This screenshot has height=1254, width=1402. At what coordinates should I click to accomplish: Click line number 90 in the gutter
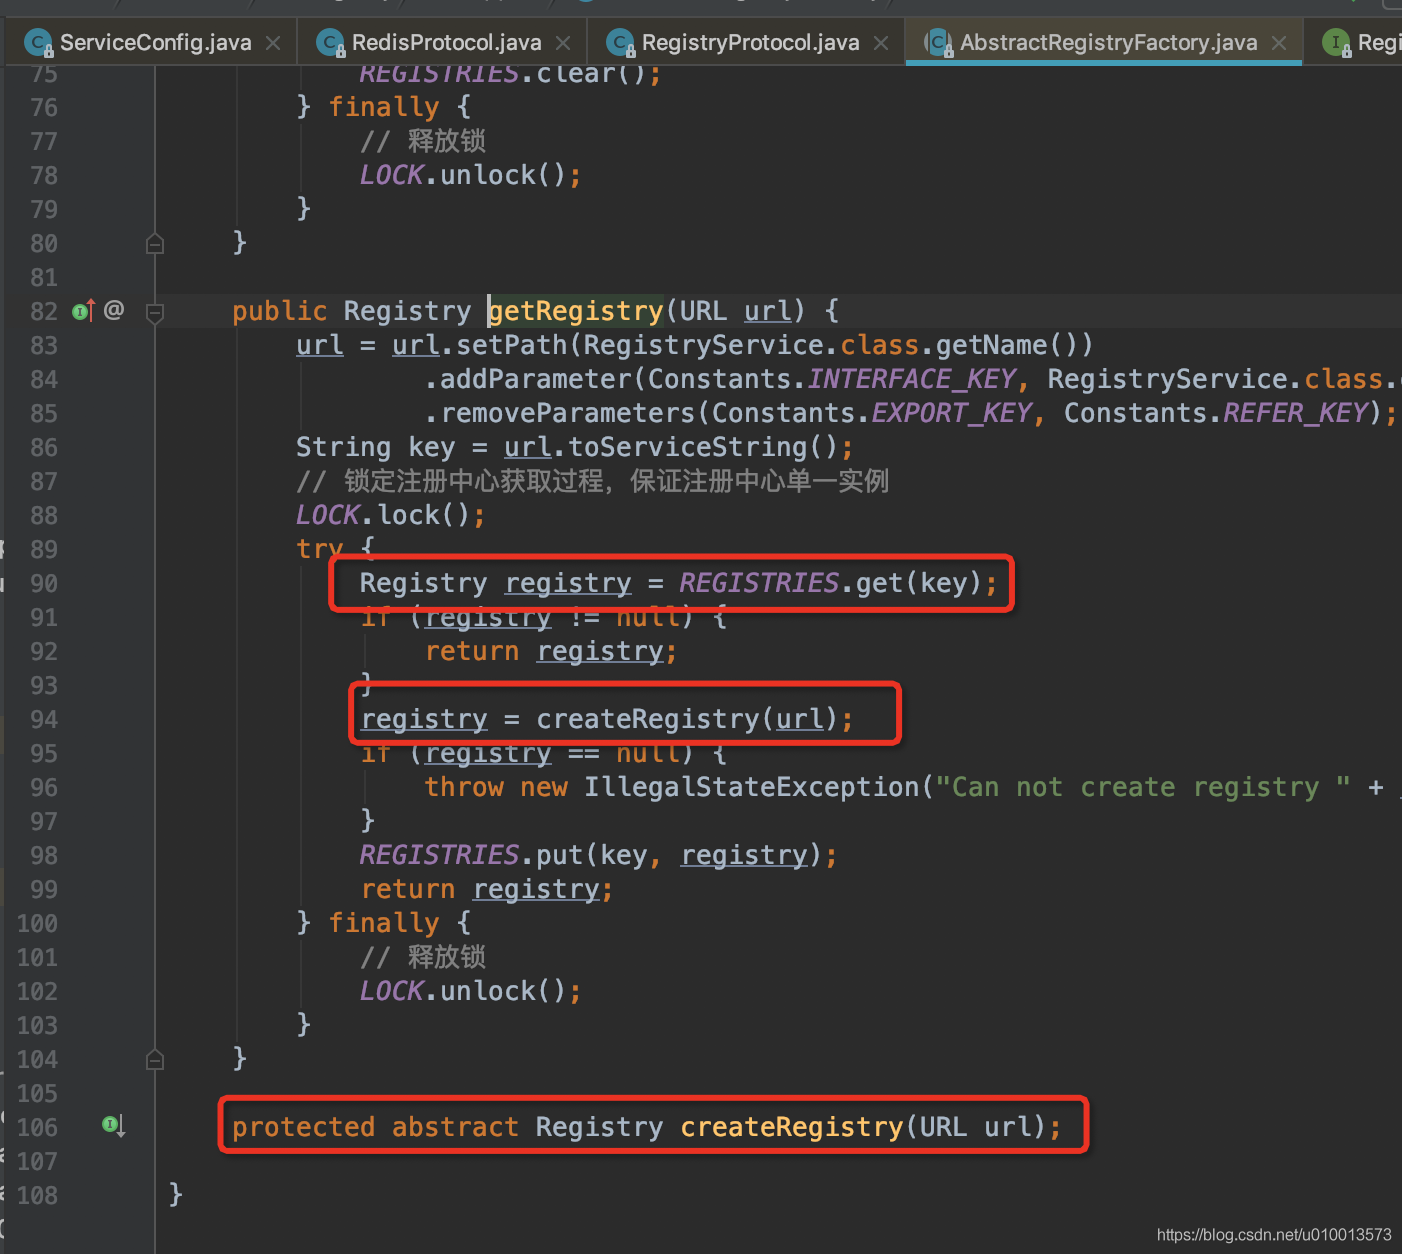pos(44,583)
